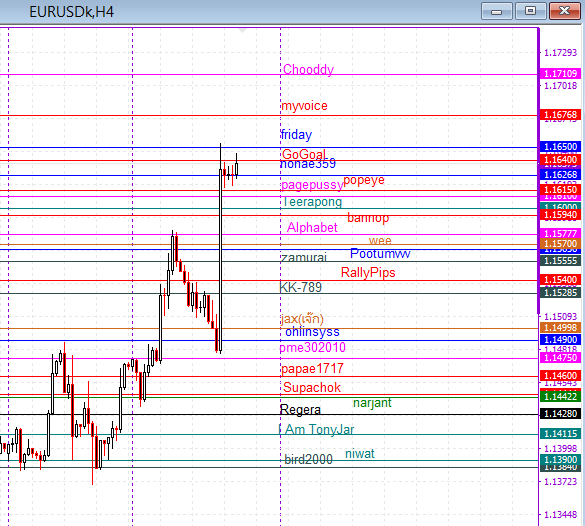This screenshot has width=585, height=526.
Task: Select the Alphabet line label
Action: coord(312,228)
